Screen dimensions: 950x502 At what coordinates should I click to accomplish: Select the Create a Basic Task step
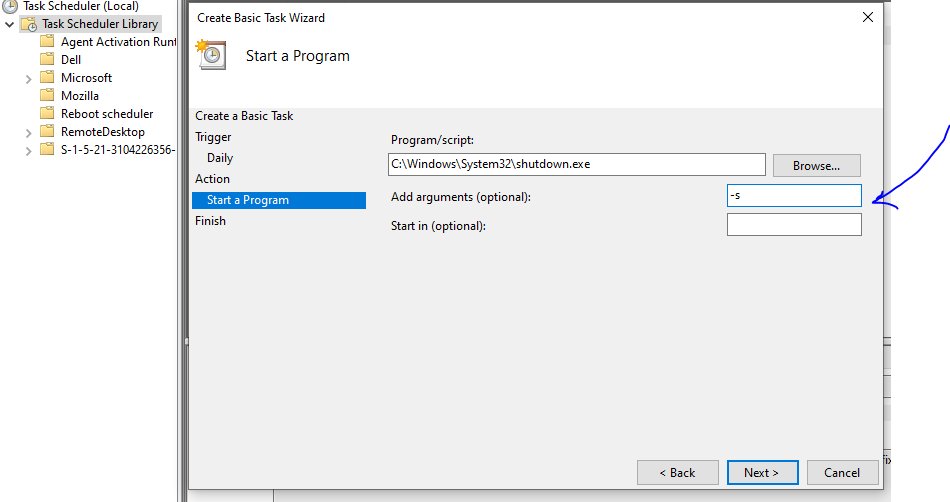[x=244, y=116]
